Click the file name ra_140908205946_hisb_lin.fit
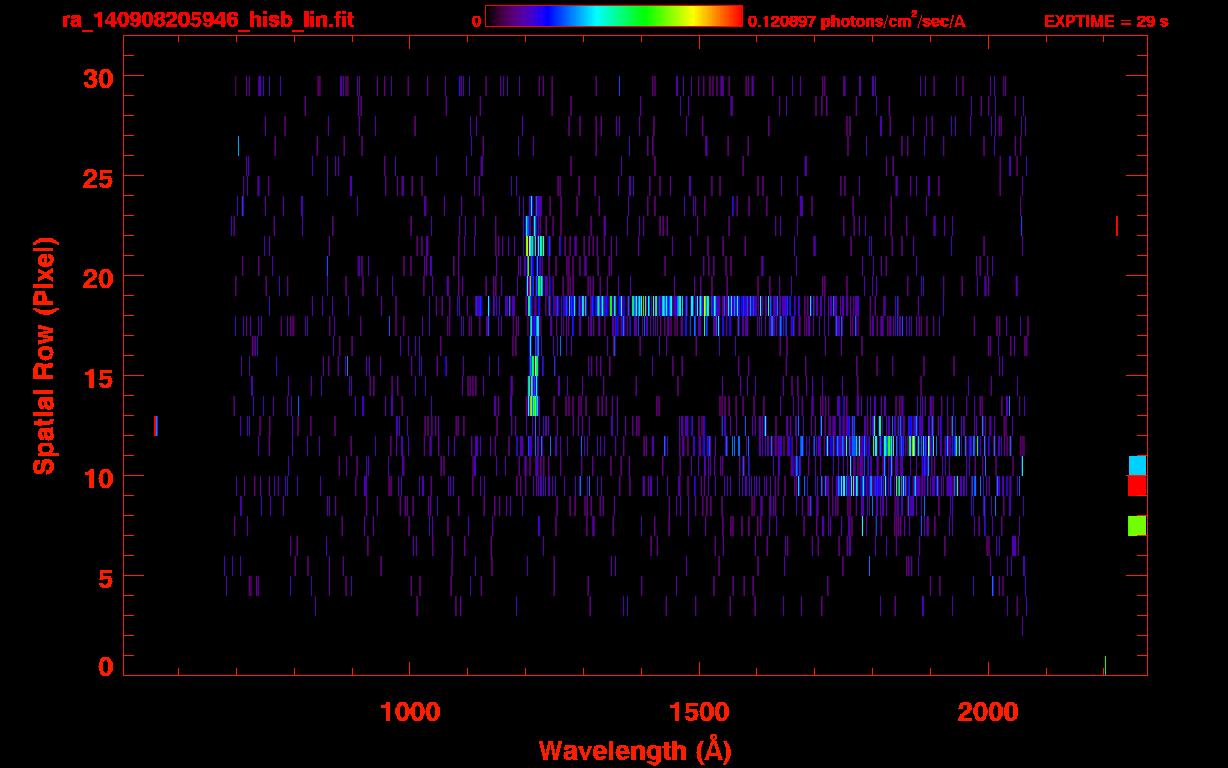The width and height of the screenshot is (1228, 768). (207, 20)
